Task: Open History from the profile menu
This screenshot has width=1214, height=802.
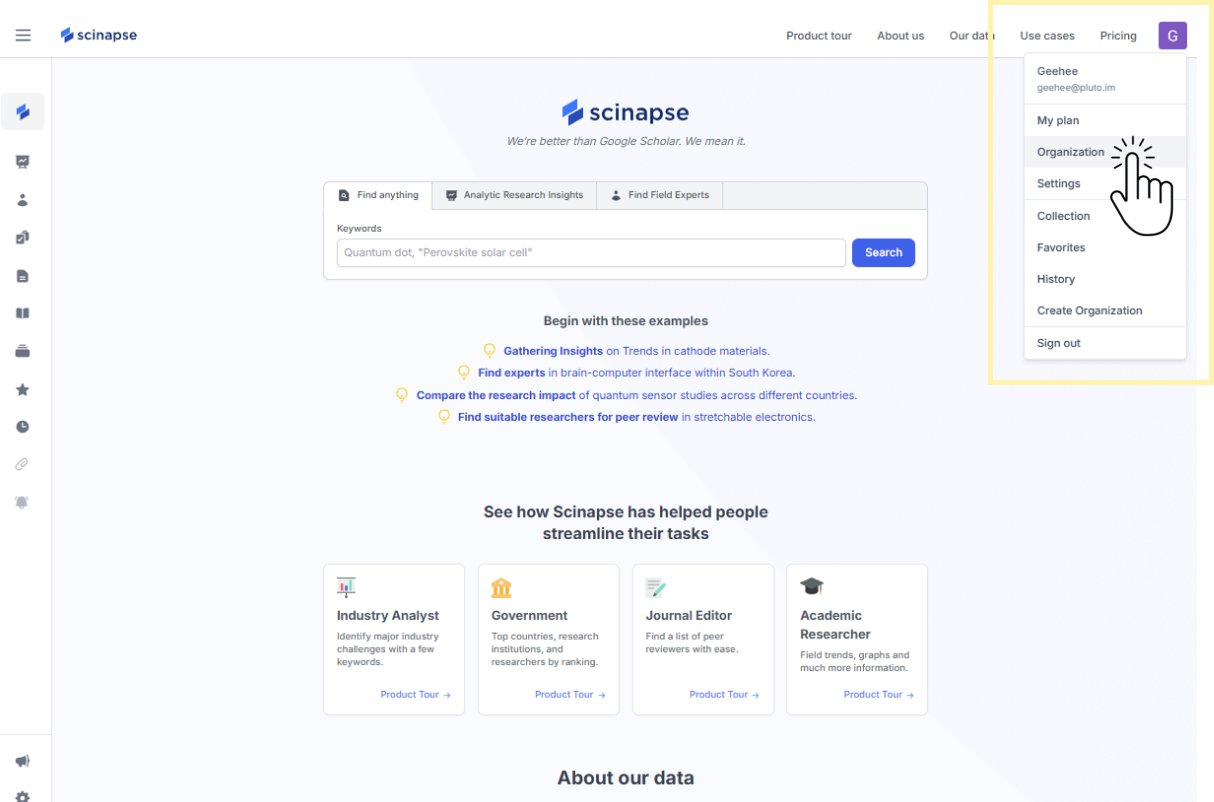Action: pyautogui.click(x=1105, y=279)
